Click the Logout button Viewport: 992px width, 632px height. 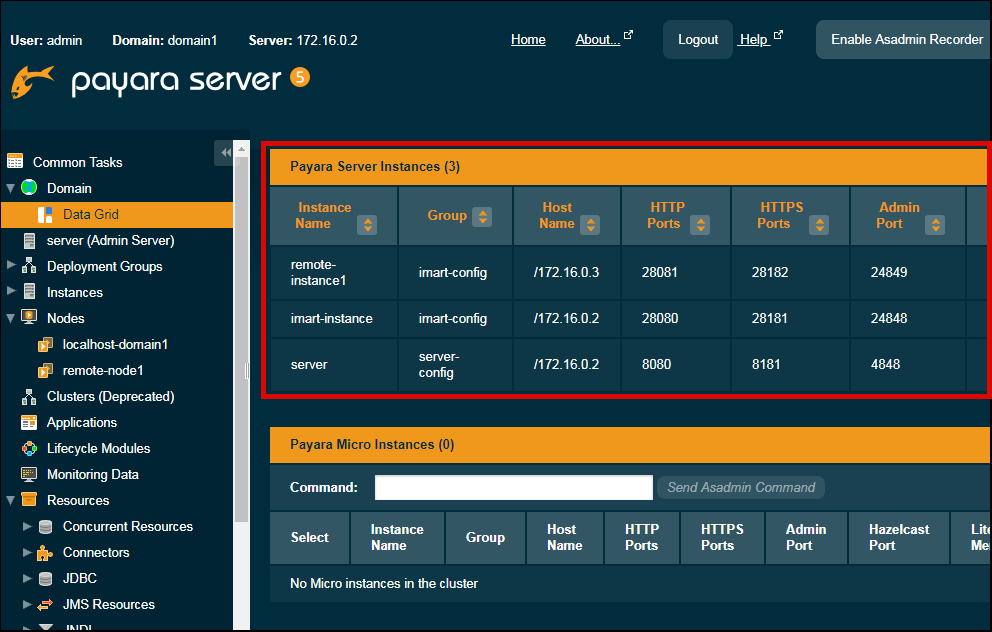697,40
